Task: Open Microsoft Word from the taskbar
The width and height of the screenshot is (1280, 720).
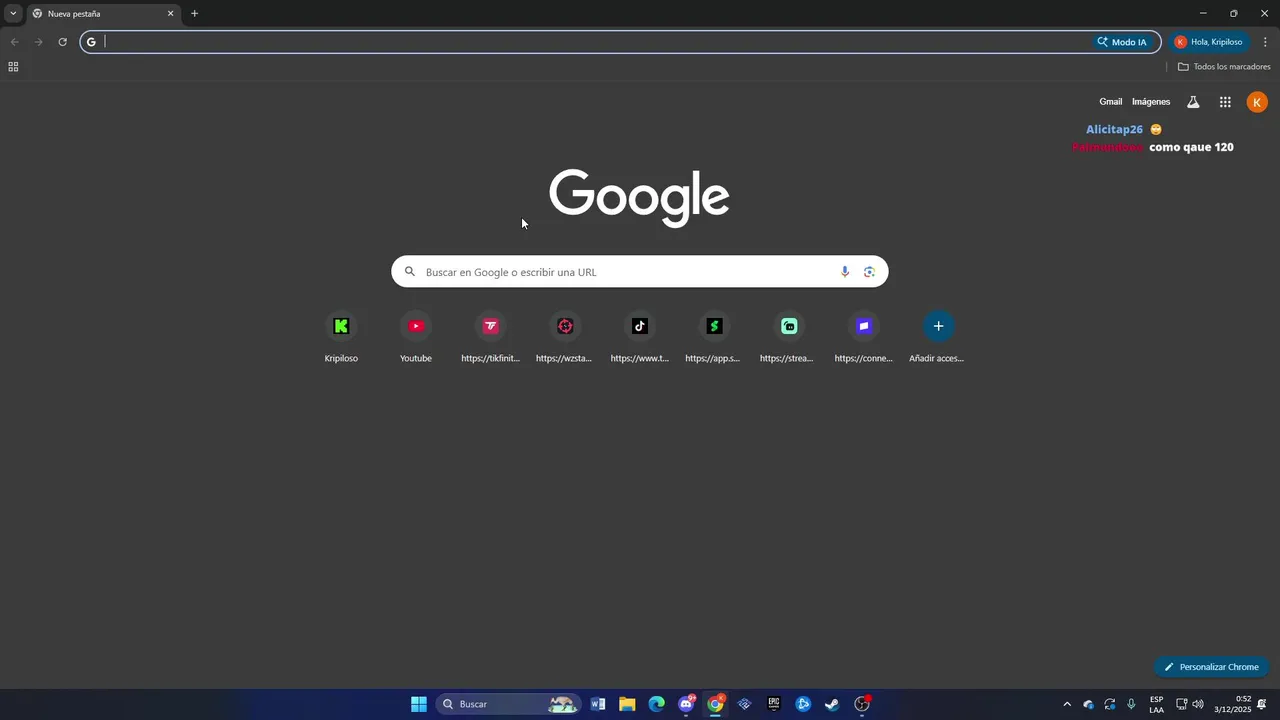Action: coord(598,704)
